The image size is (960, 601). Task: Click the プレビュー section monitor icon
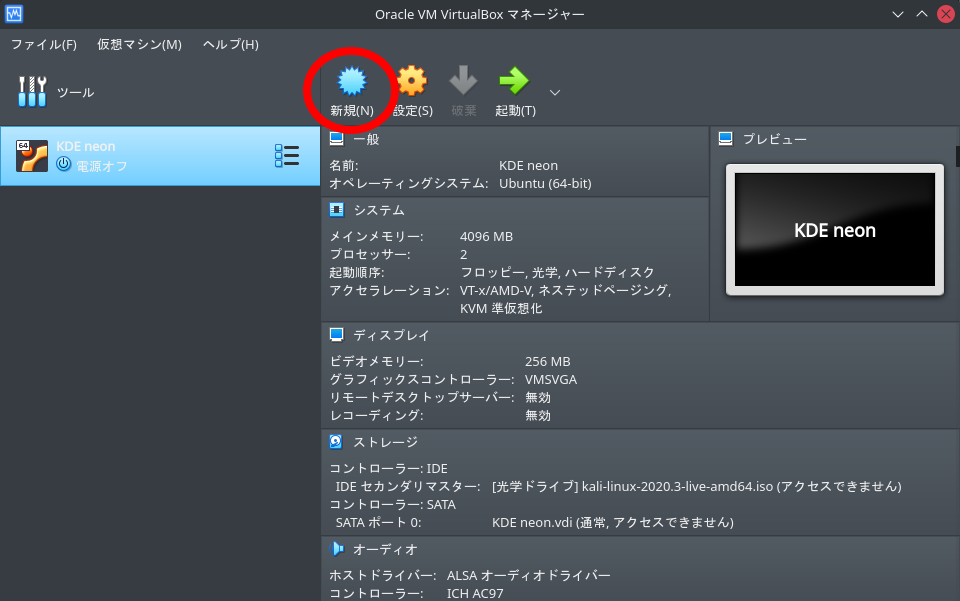coord(726,138)
